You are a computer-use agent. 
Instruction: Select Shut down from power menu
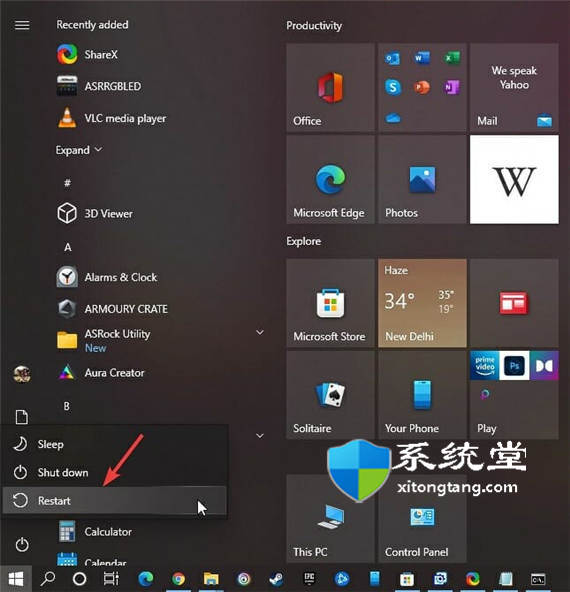(115, 472)
